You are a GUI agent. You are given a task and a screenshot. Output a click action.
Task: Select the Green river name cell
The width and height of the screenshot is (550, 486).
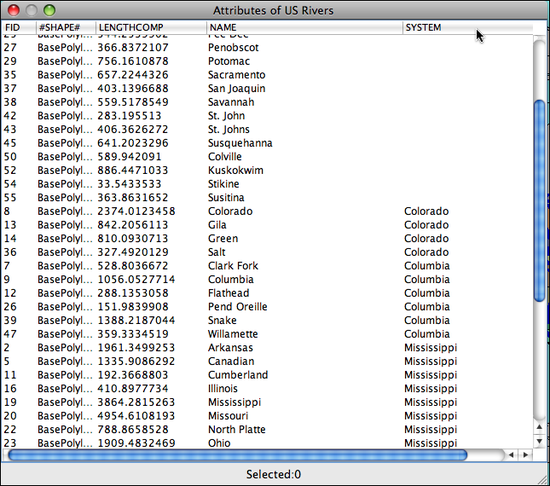[223, 239]
